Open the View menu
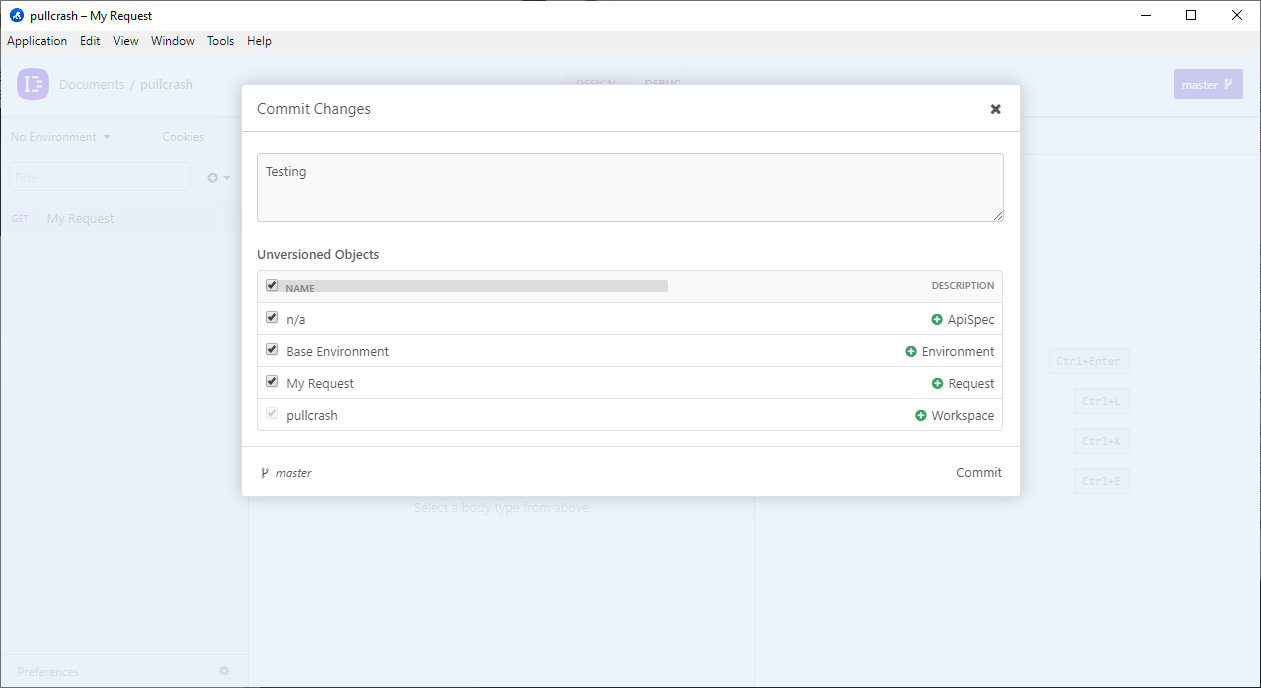1261x688 pixels. [x=126, y=41]
